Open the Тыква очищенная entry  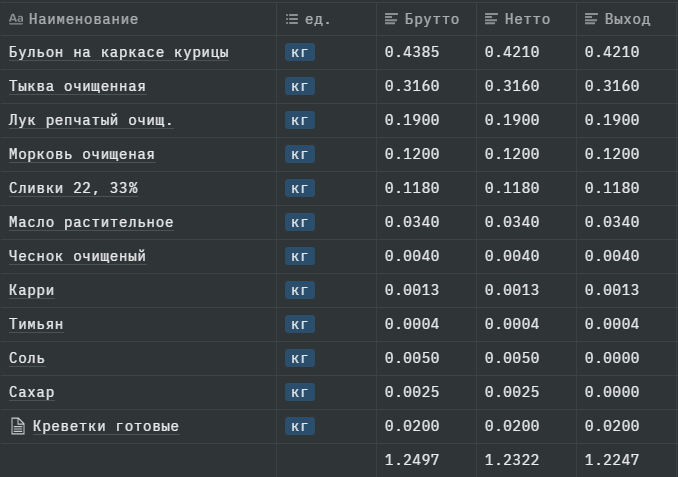pyautogui.click(x=77, y=86)
